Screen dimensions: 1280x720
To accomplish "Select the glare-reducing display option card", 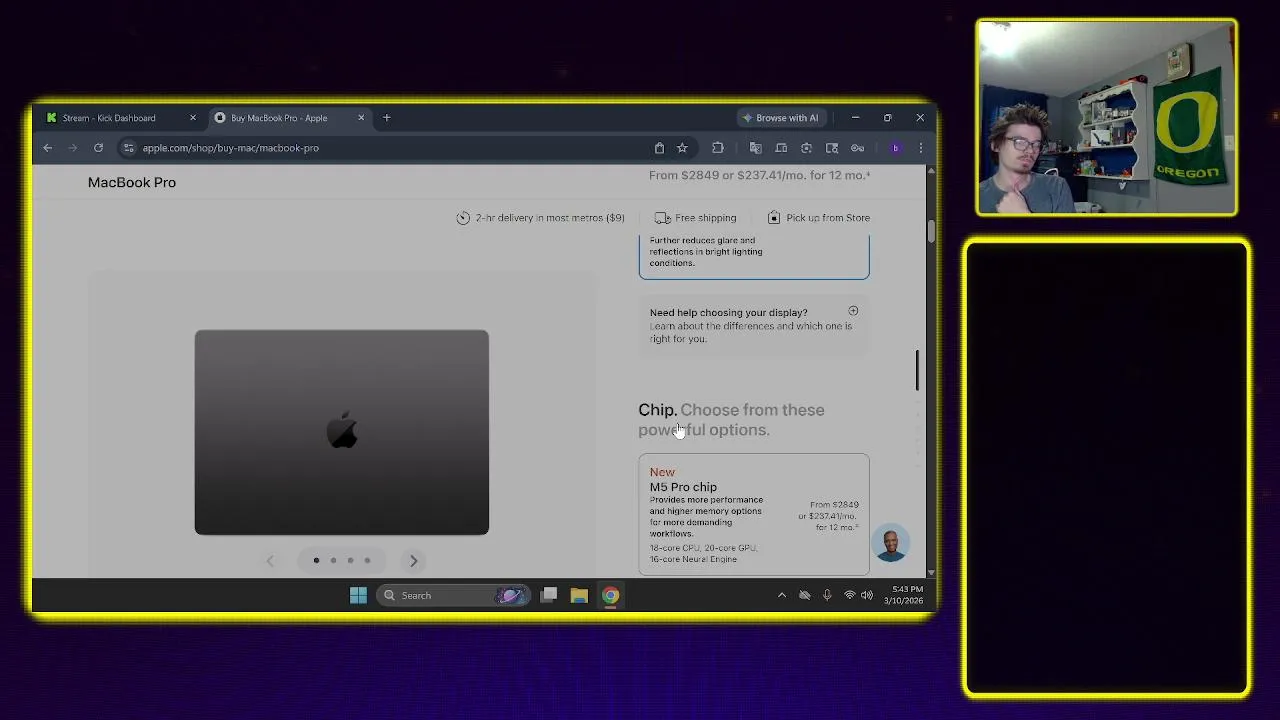I will click(x=754, y=256).
